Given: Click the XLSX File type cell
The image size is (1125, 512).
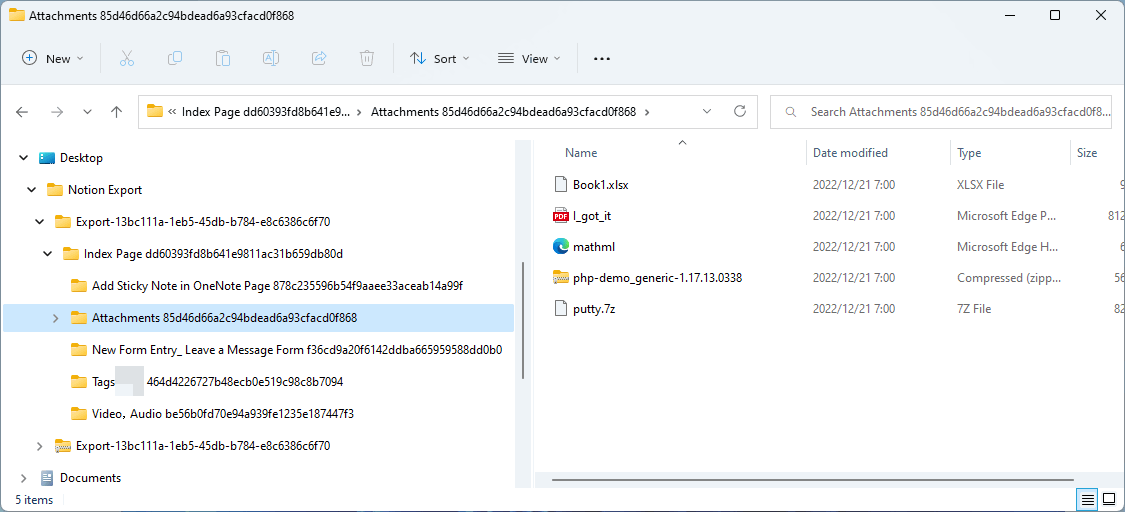Looking at the screenshot, I should tap(980, 184).
